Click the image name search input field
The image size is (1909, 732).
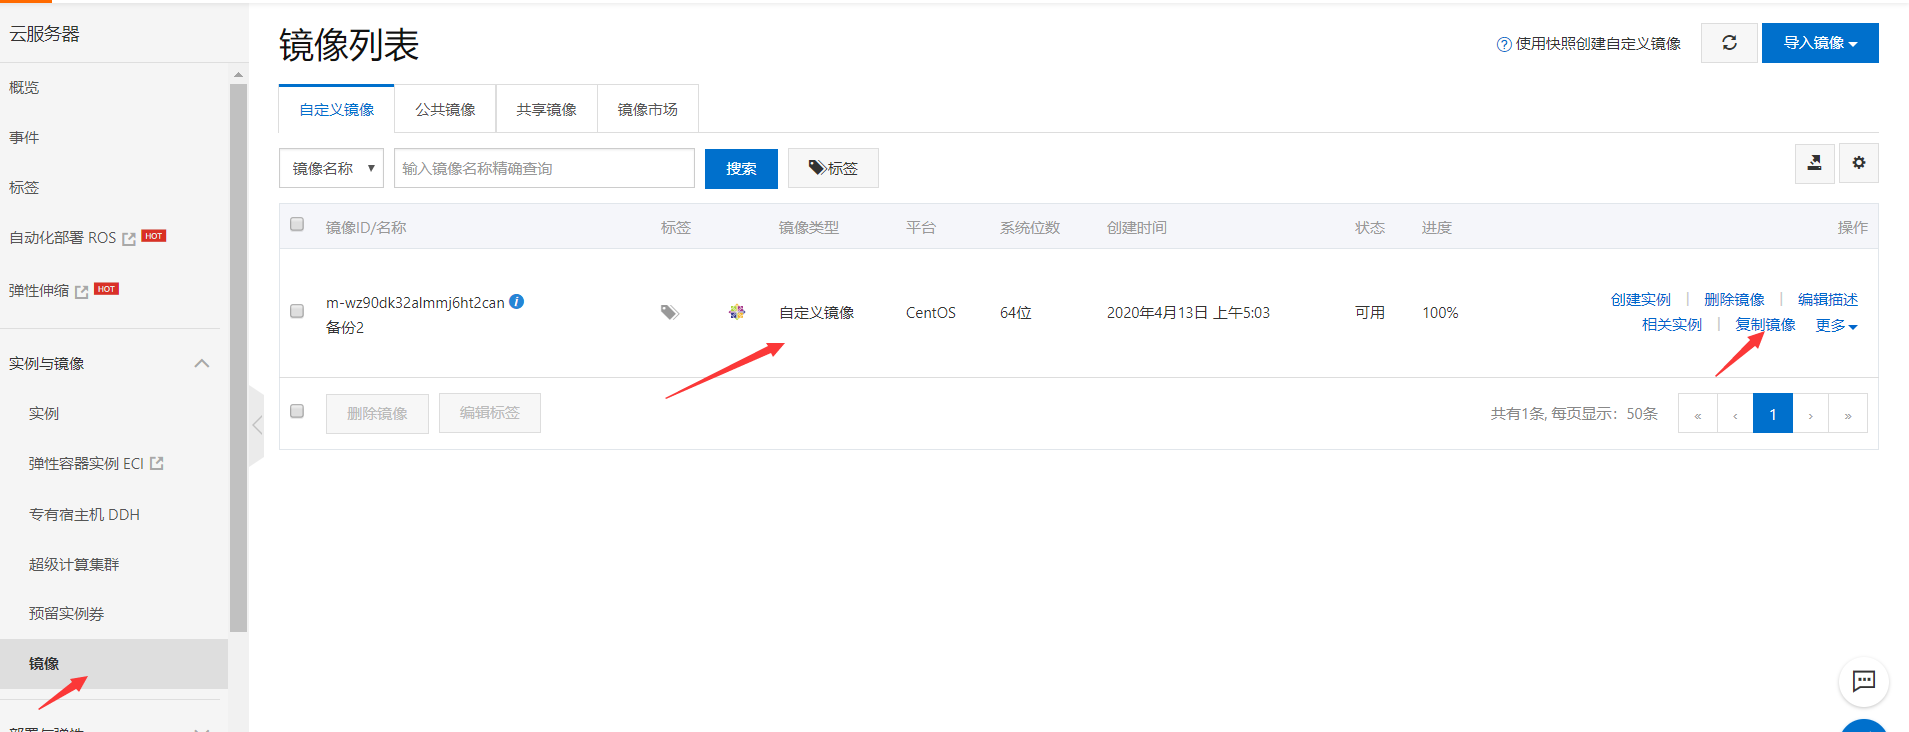544,168
